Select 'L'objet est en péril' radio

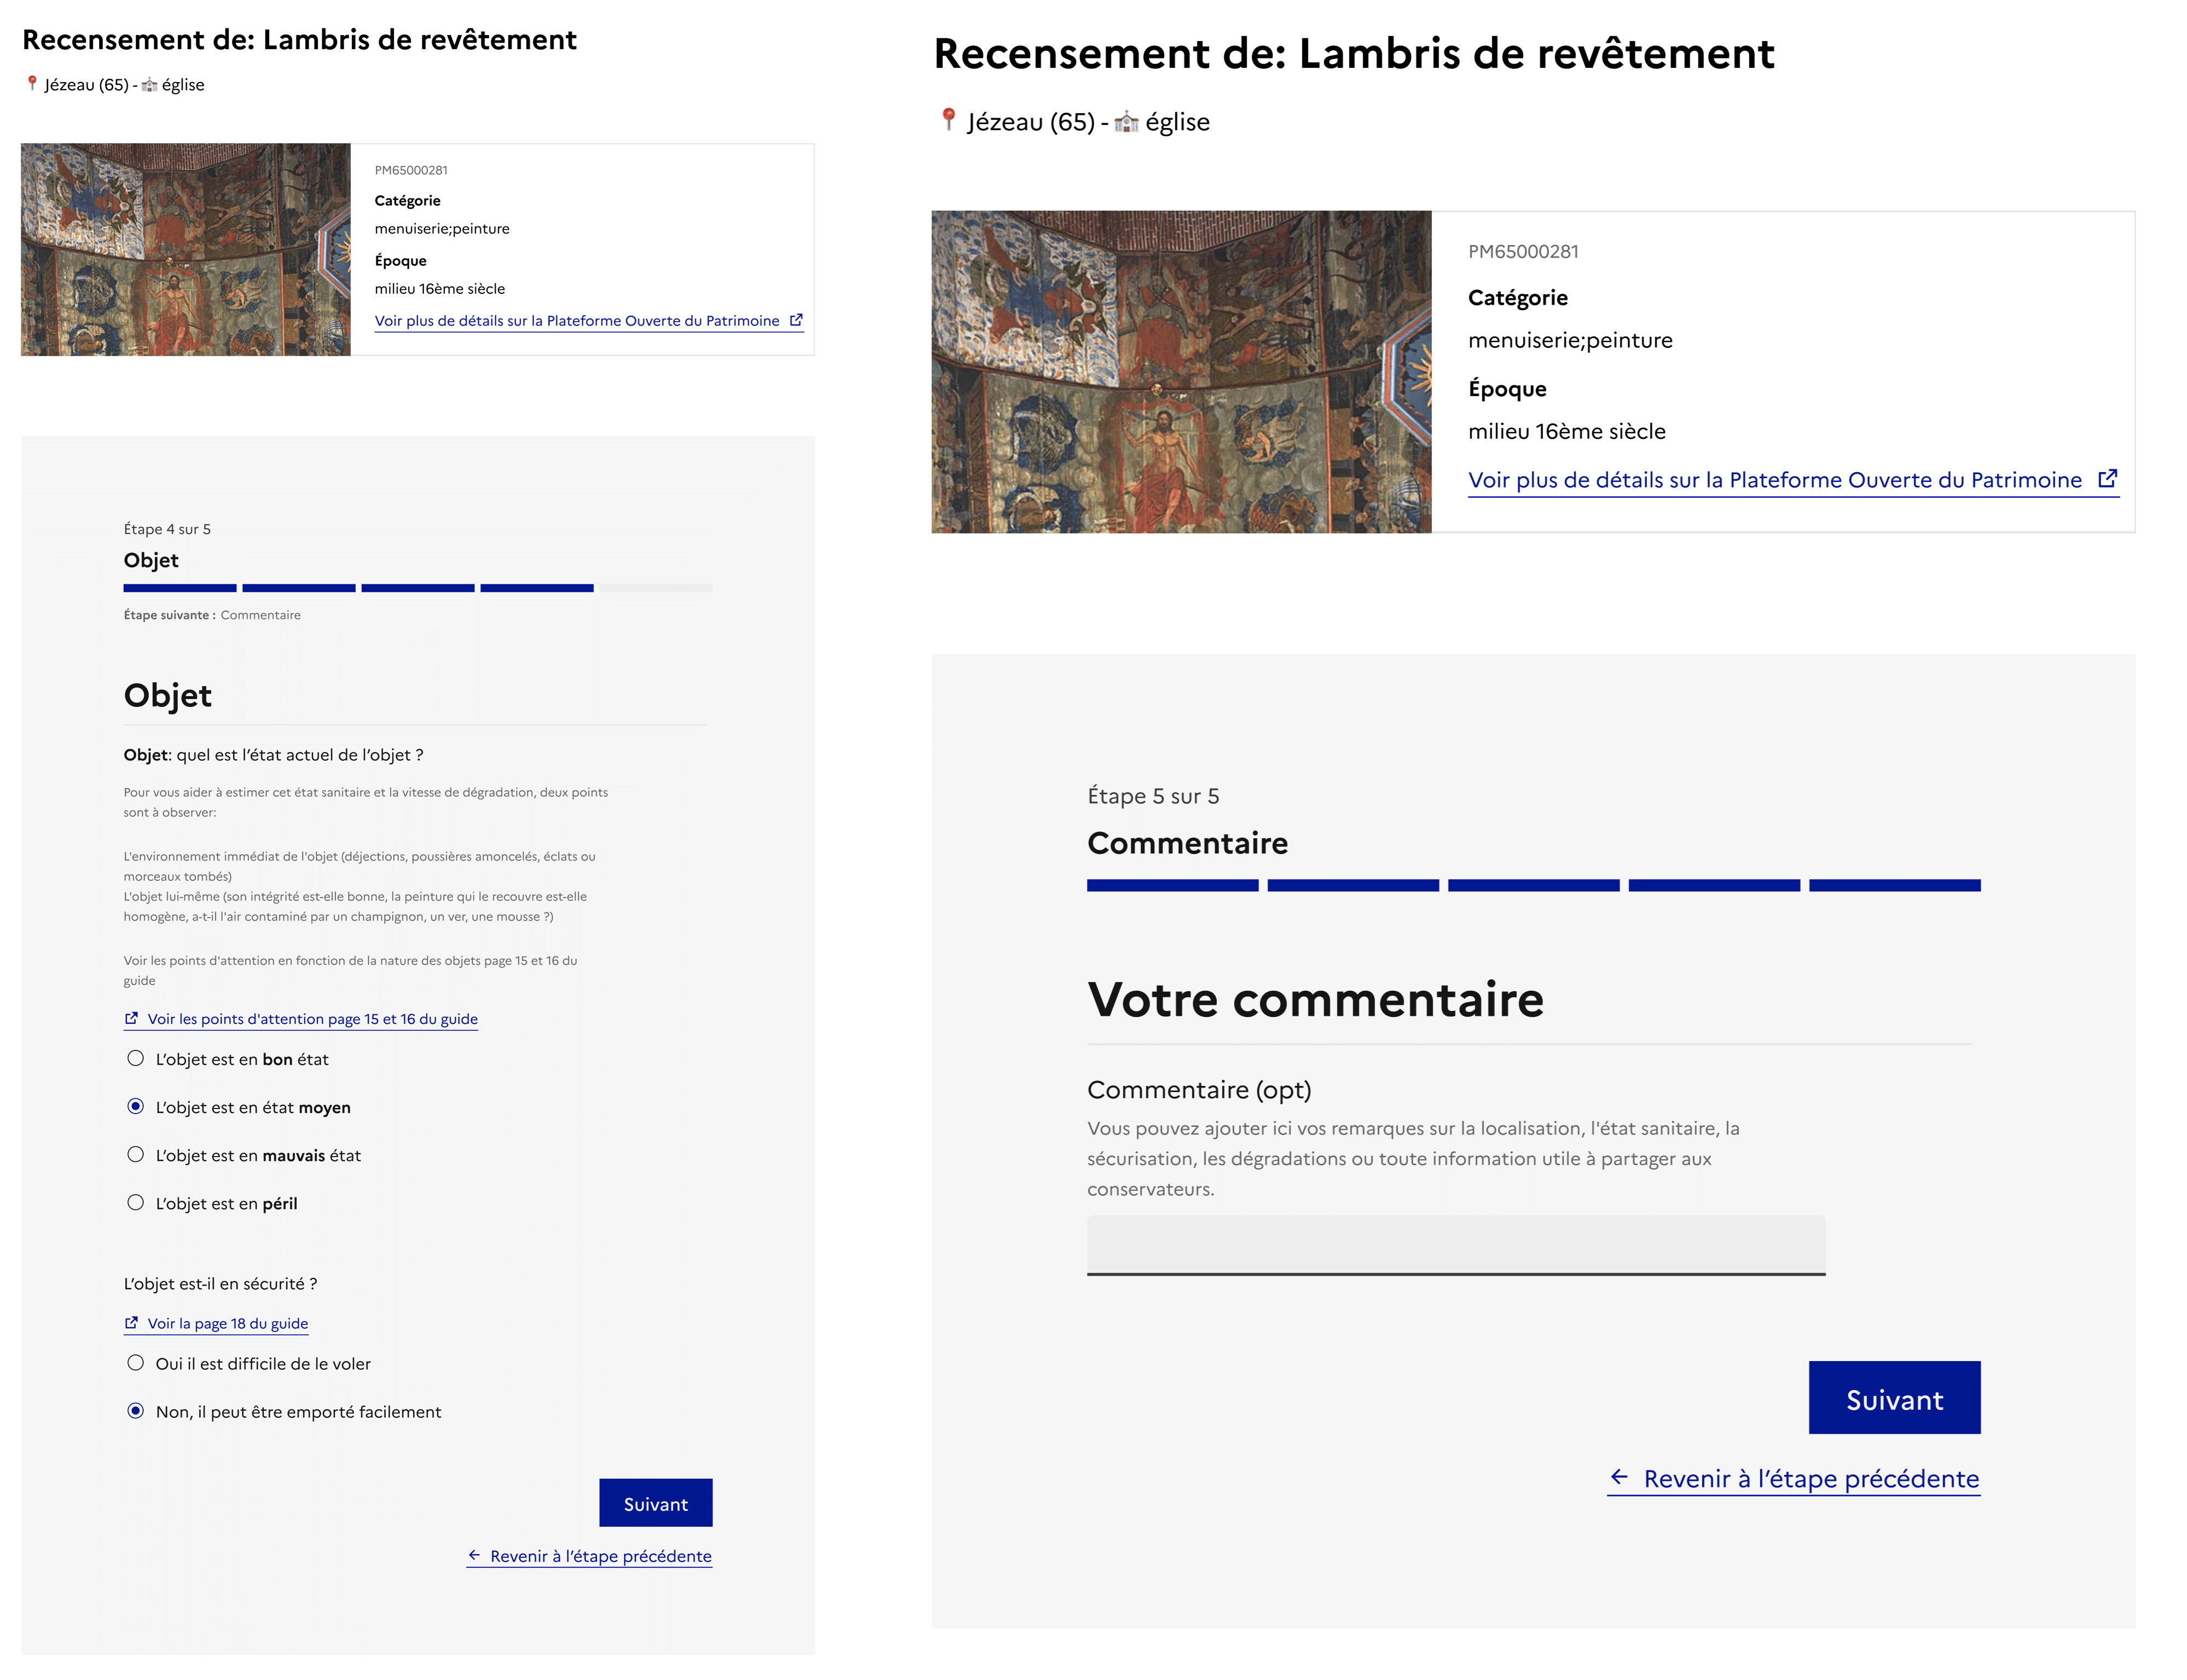(136, 1202)
